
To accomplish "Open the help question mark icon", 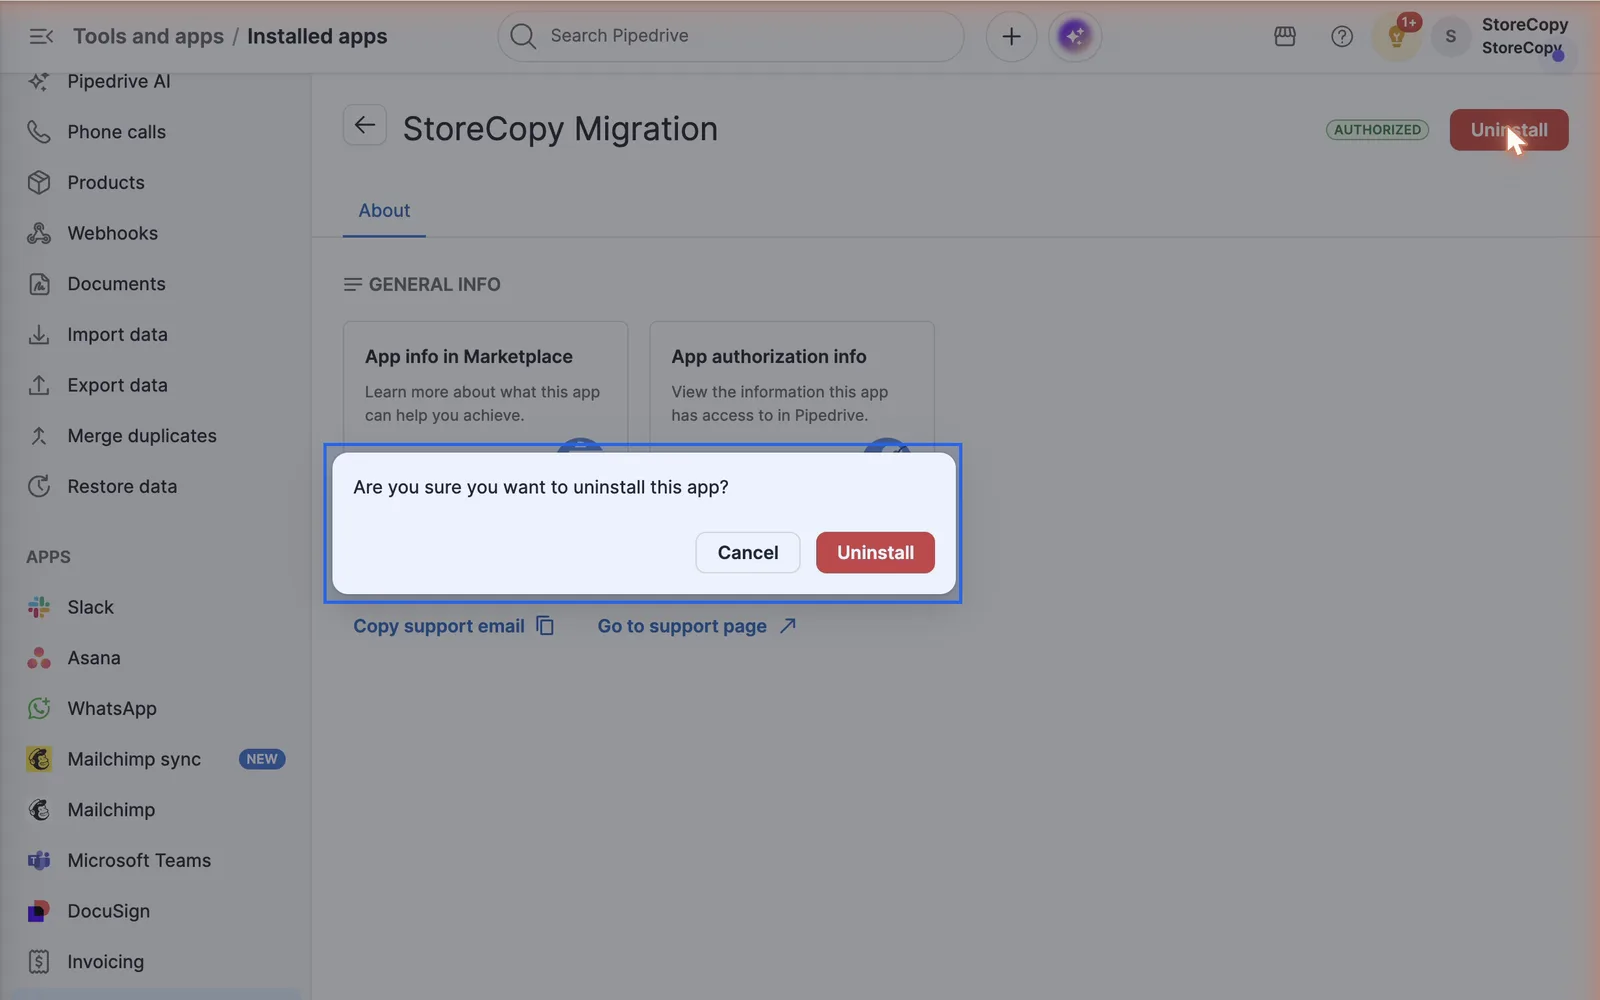I will 1342,36.
